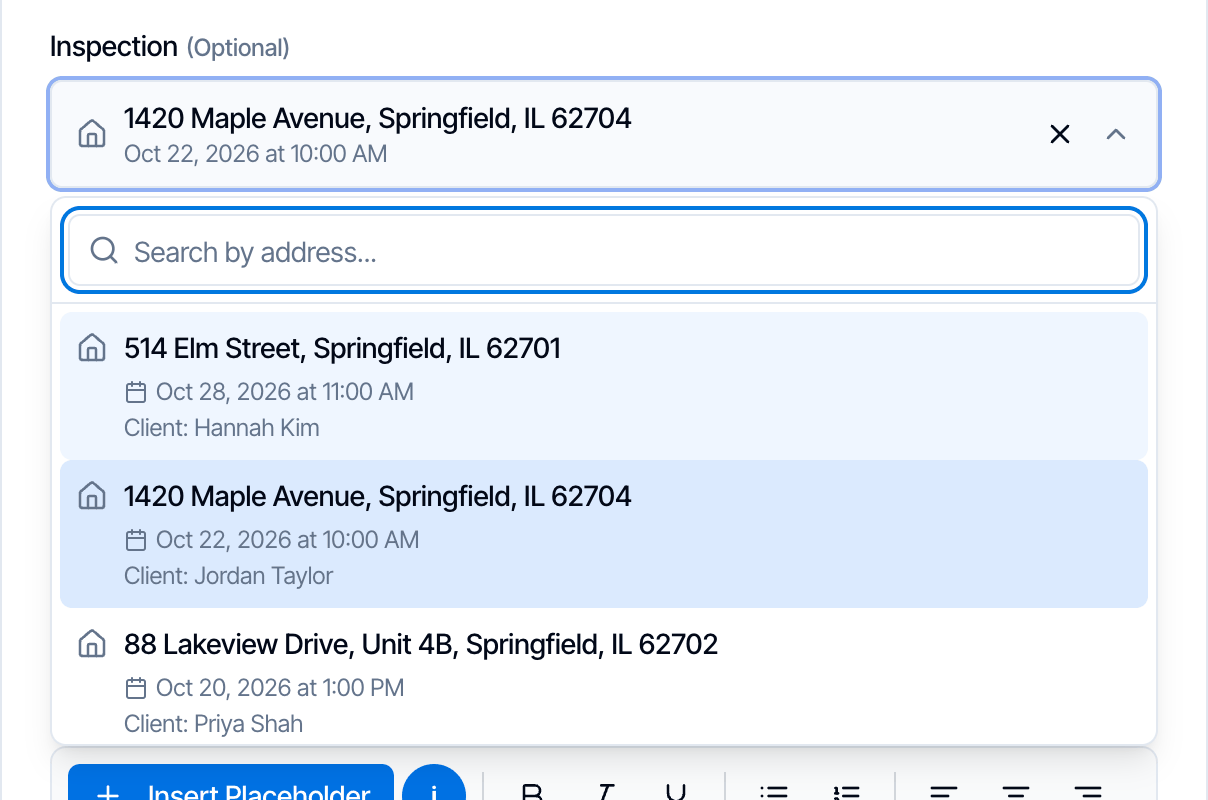Click the house icon beside 88 Lakeview Drive
Viewport: 1208px width, 800px height.
click(92, 644)
